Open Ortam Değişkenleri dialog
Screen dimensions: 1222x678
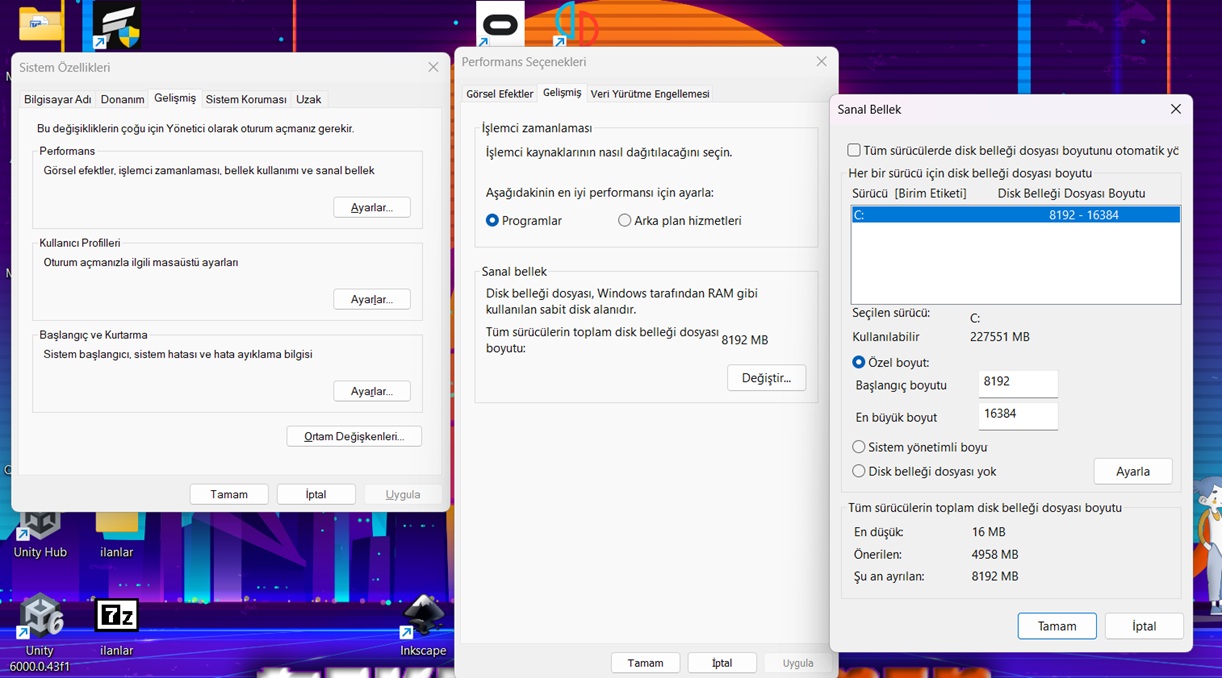pos(354,436)
